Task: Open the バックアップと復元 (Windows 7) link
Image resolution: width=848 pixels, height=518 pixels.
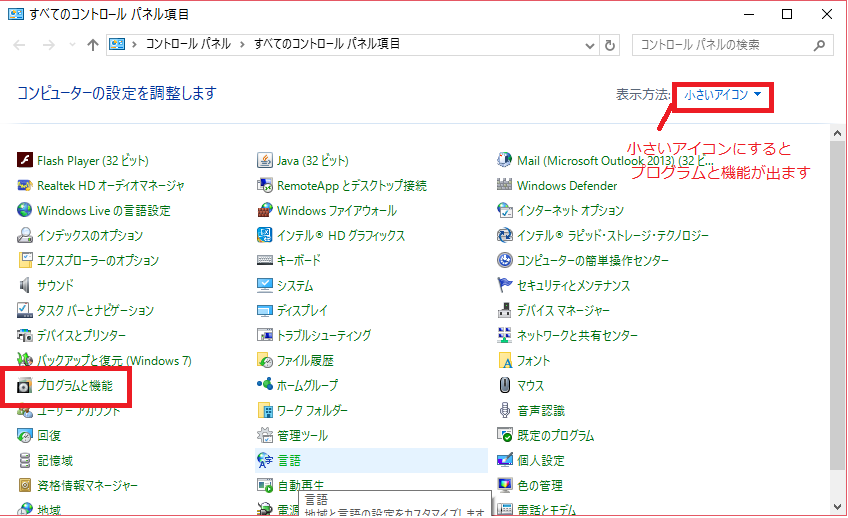Action: (114, 361)
